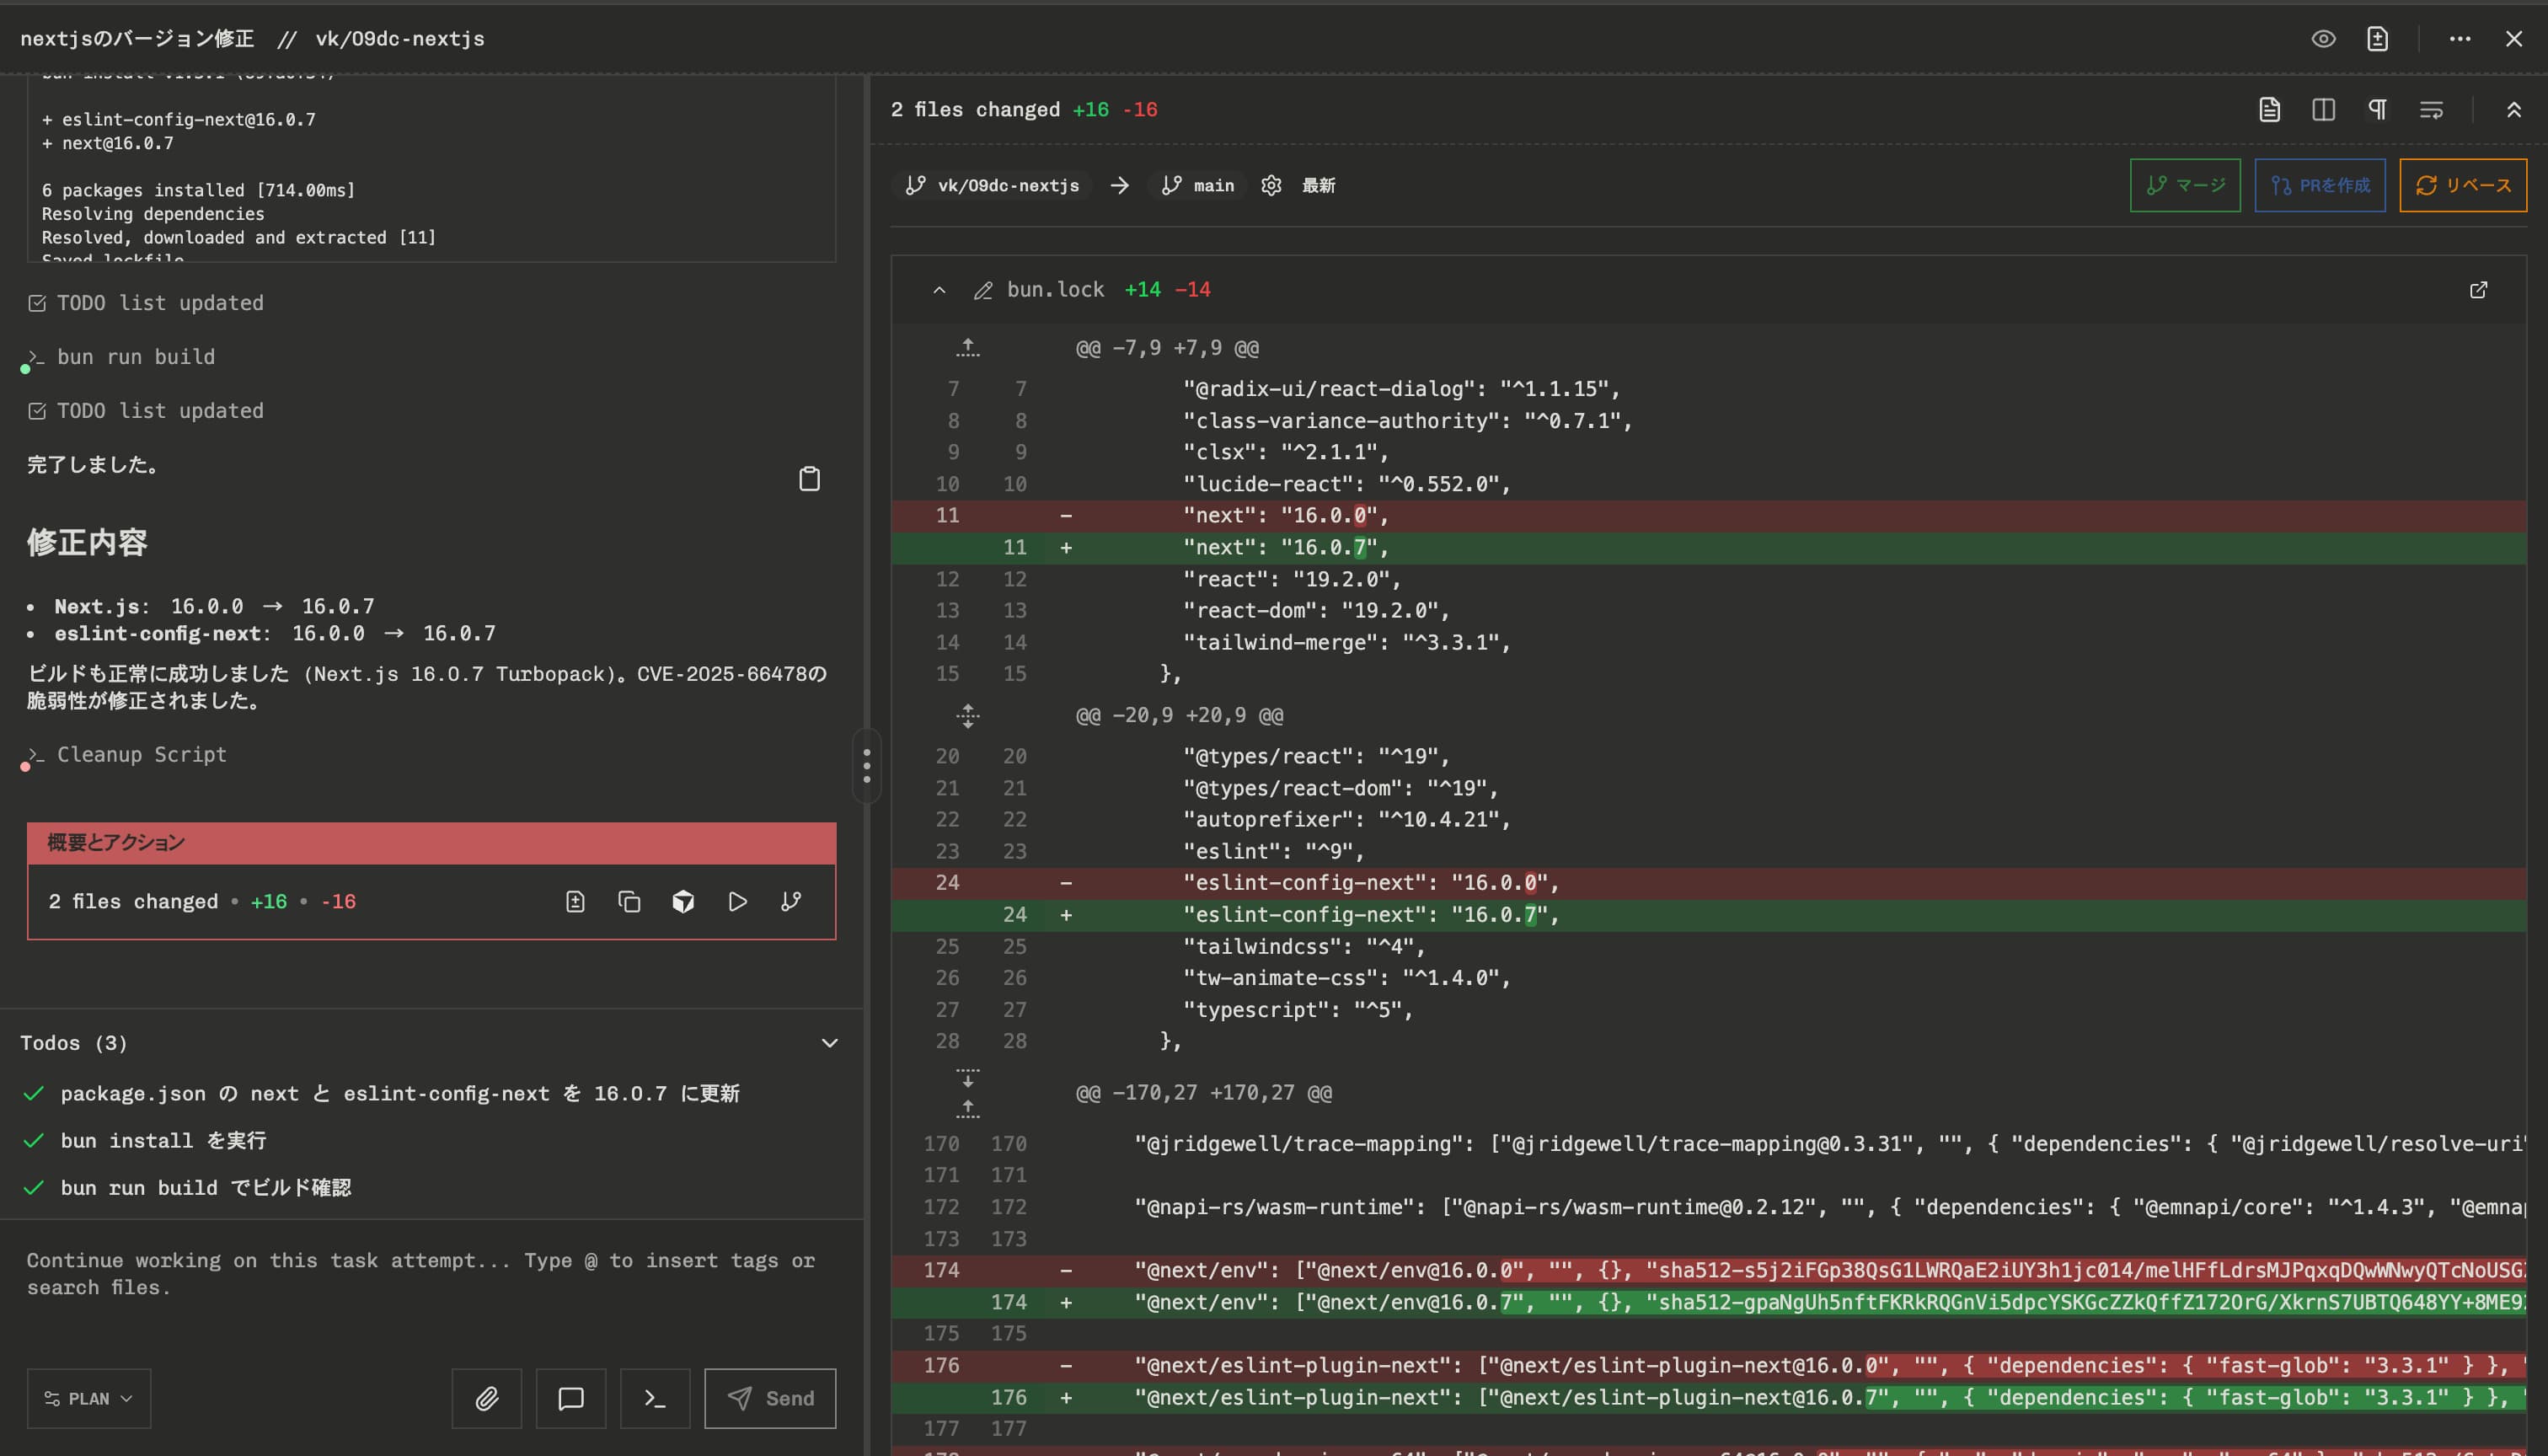2548x1456 pixels.
Task: Toggle line wrap in diff toolbar
Action: 2431,110
